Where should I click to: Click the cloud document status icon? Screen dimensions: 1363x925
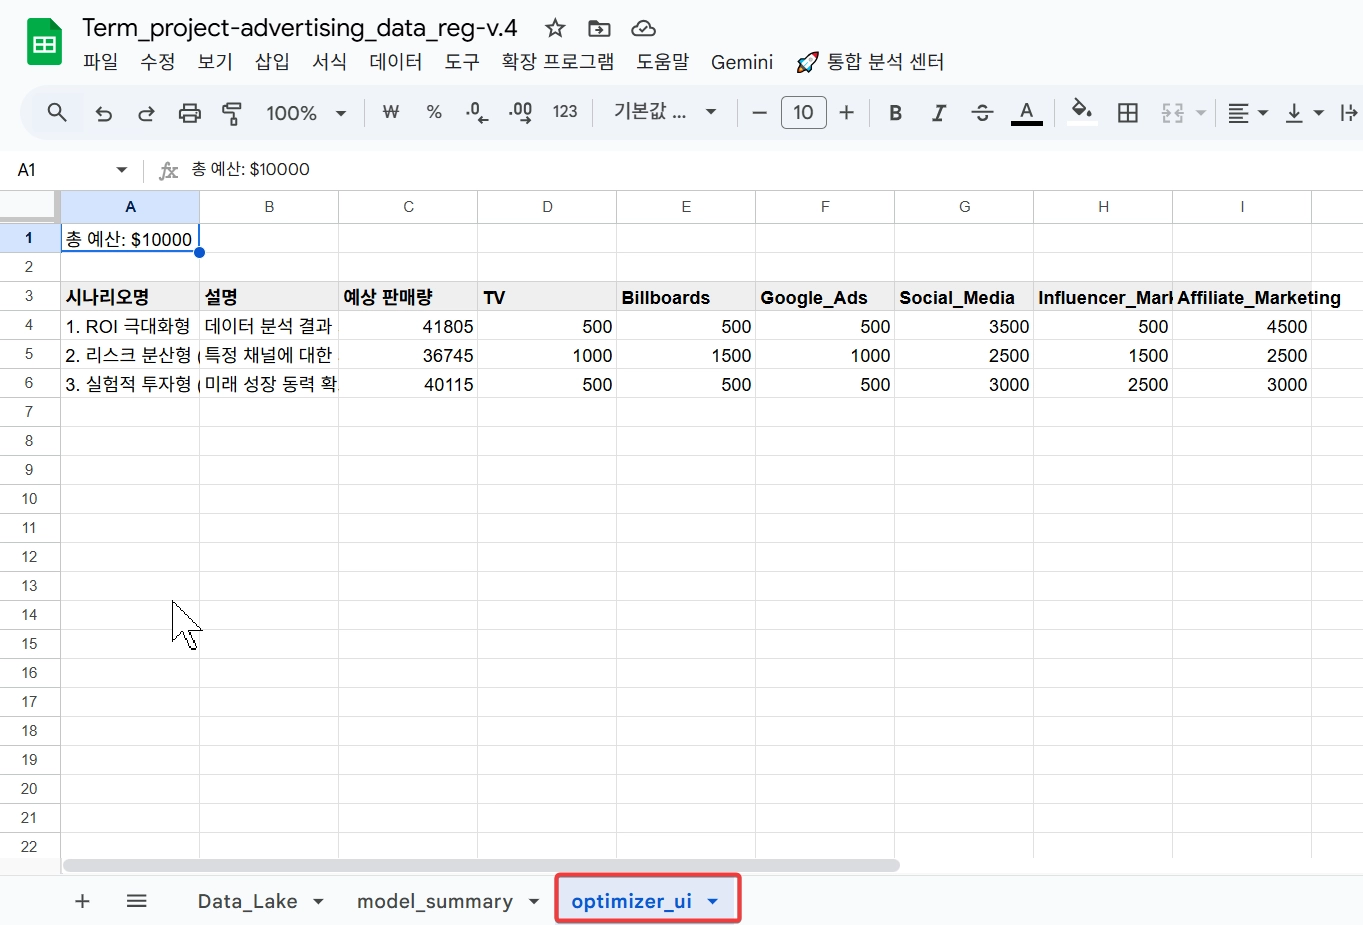644,28
